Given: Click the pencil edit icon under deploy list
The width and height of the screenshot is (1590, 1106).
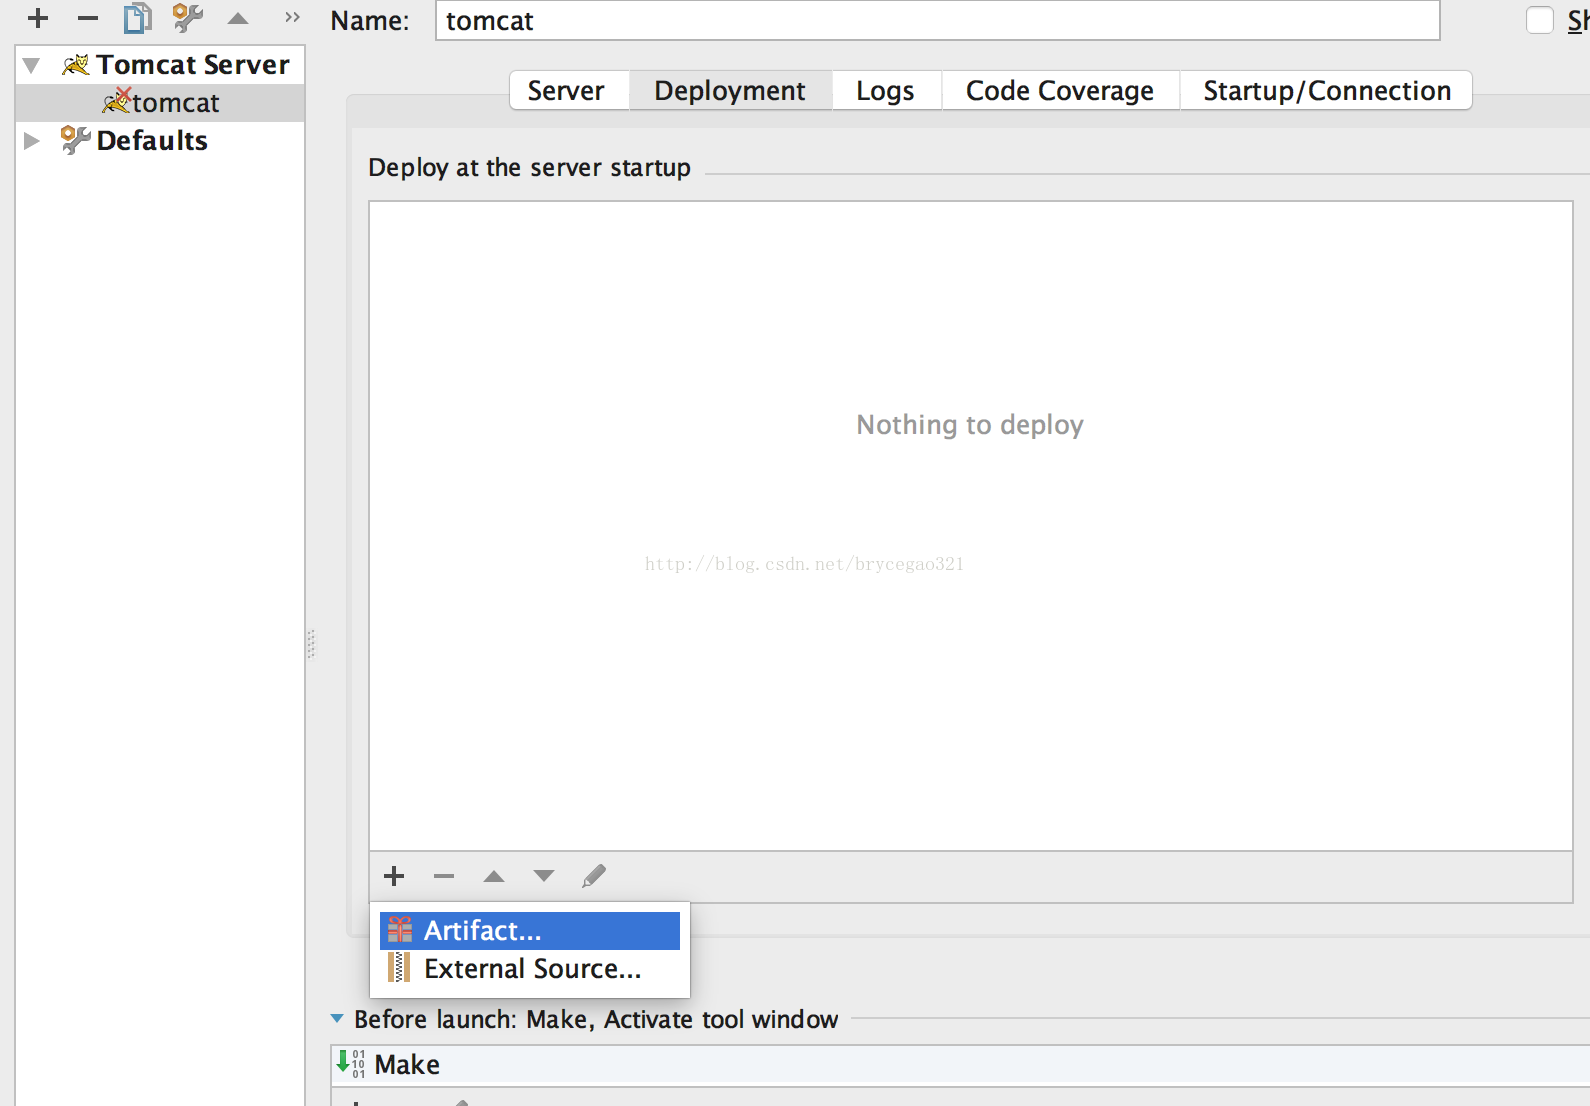Looking at the screenshot, I should tap(594, 876).
